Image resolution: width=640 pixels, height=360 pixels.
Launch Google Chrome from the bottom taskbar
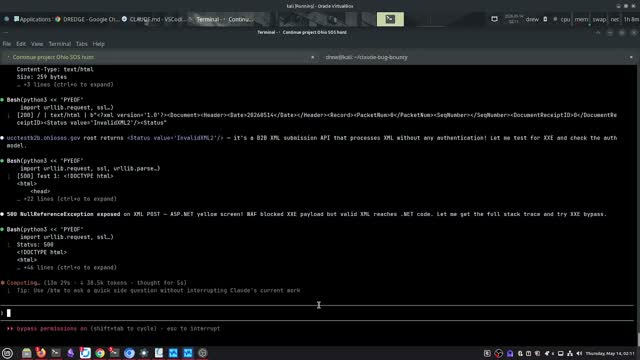[100, 353]
